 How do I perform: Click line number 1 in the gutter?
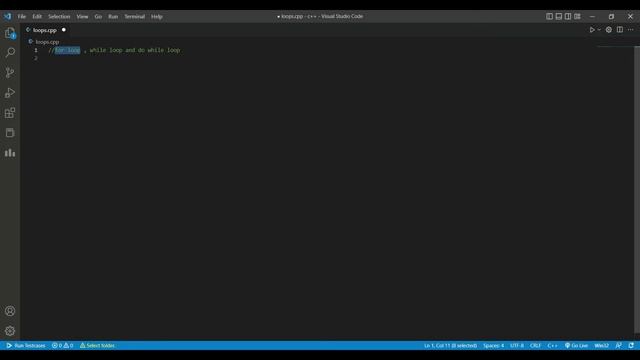[x=36, y=50]
